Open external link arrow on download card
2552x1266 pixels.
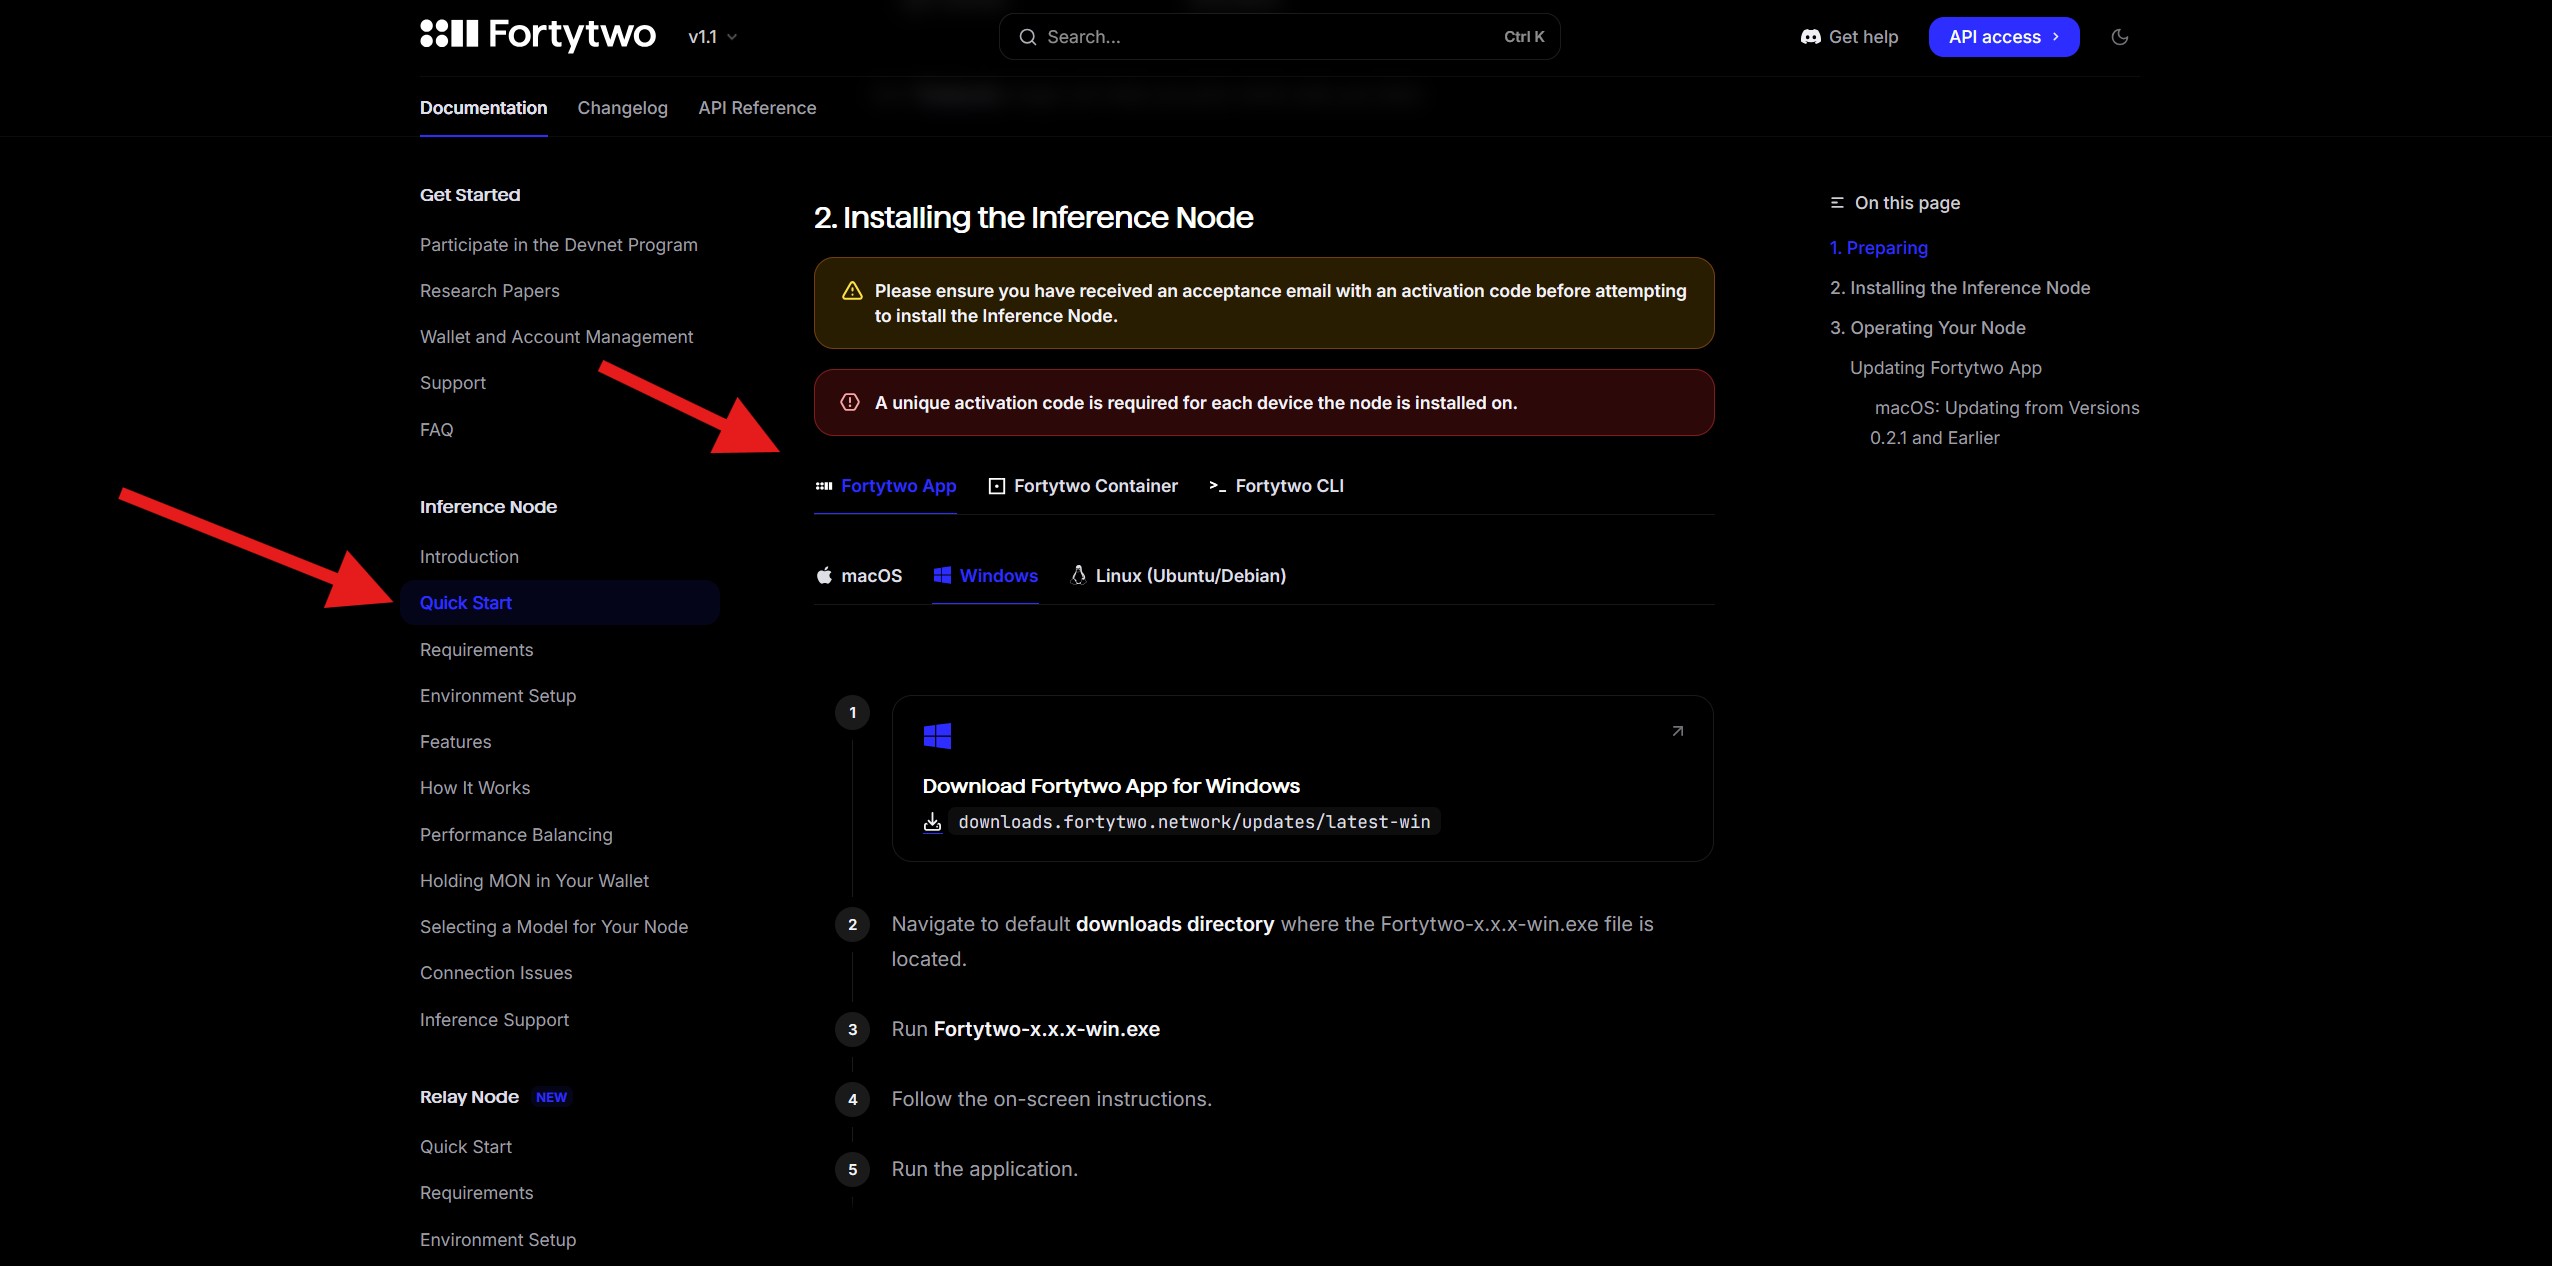point(1677,731)
